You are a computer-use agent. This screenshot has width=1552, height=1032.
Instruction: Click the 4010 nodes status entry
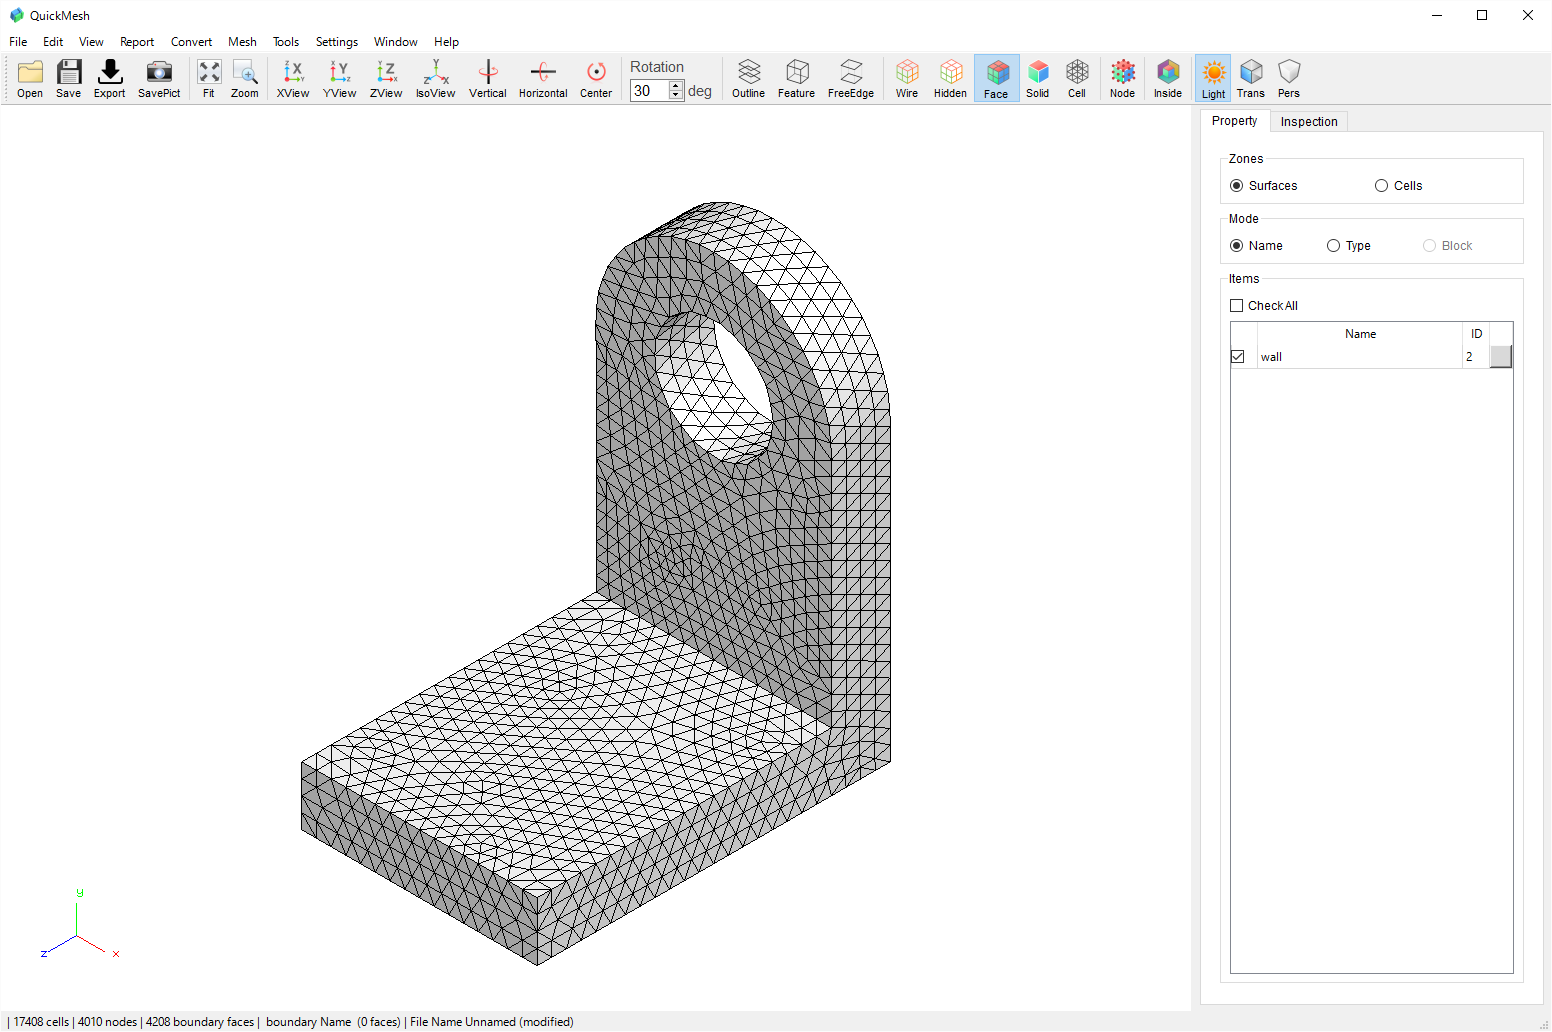pyautogui.click(x=107, y=1022)
